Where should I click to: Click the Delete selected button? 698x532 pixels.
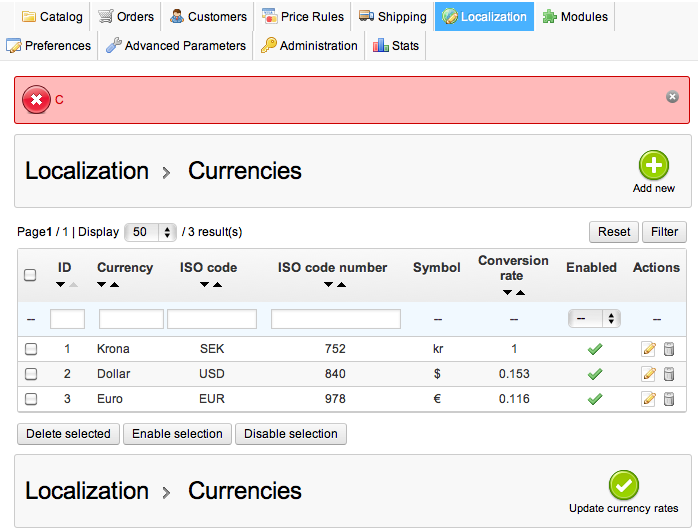[68, 434]
